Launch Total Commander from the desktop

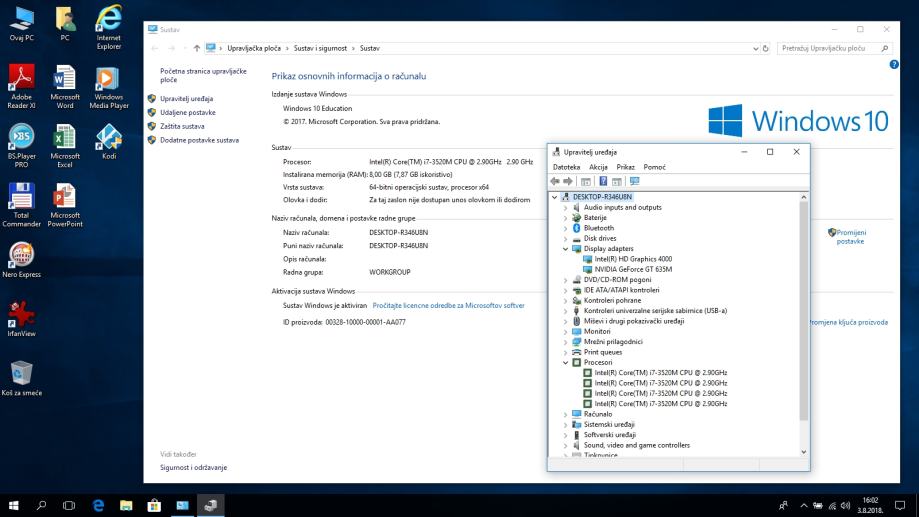(x=21, y=196)
